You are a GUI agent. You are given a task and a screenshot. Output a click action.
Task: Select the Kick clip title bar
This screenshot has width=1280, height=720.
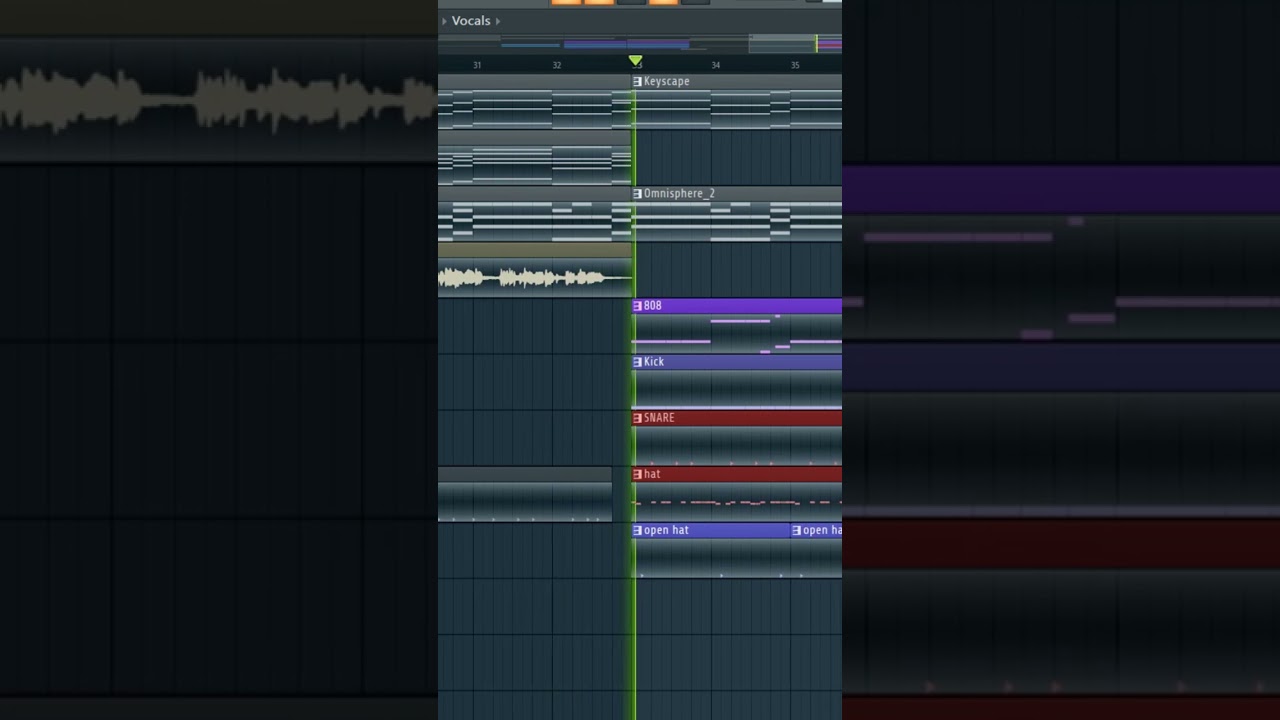pos(737,361)
